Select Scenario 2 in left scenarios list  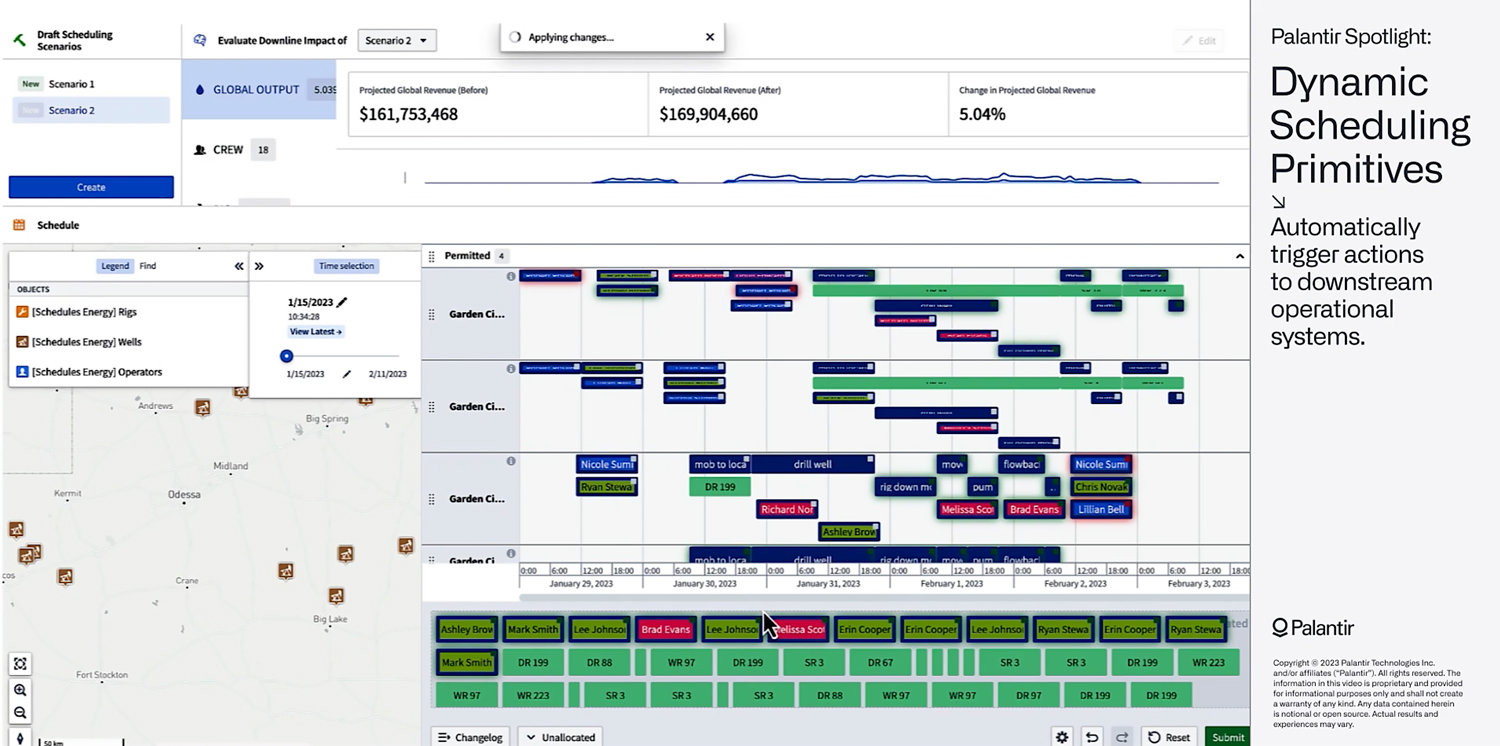coord(91,110)
